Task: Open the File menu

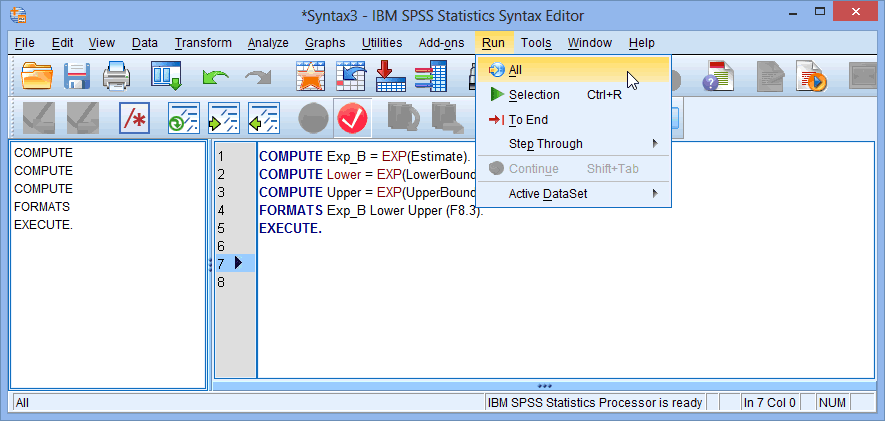Action: tap(25, 43)
